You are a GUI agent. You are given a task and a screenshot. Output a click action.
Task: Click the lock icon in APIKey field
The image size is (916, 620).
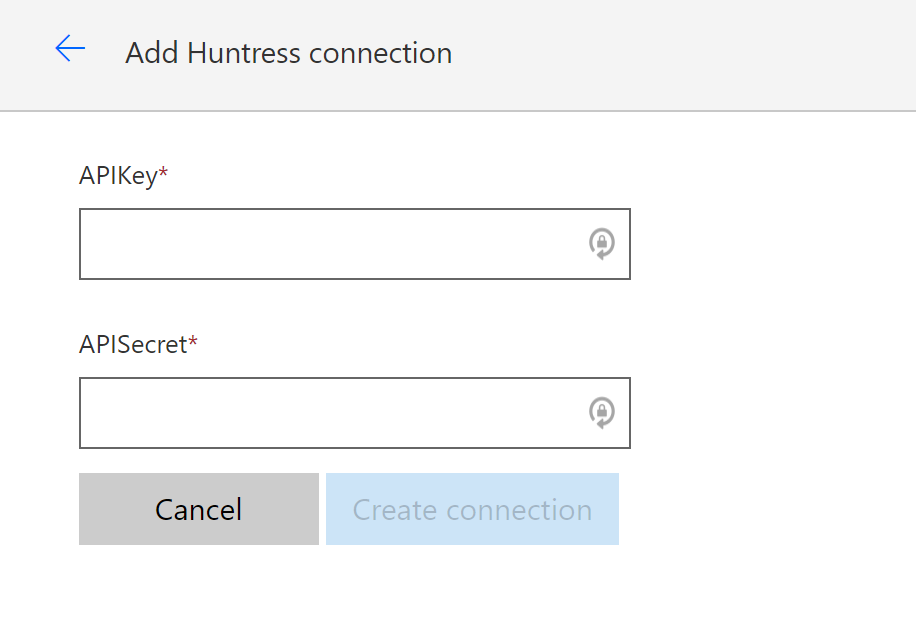601,244
